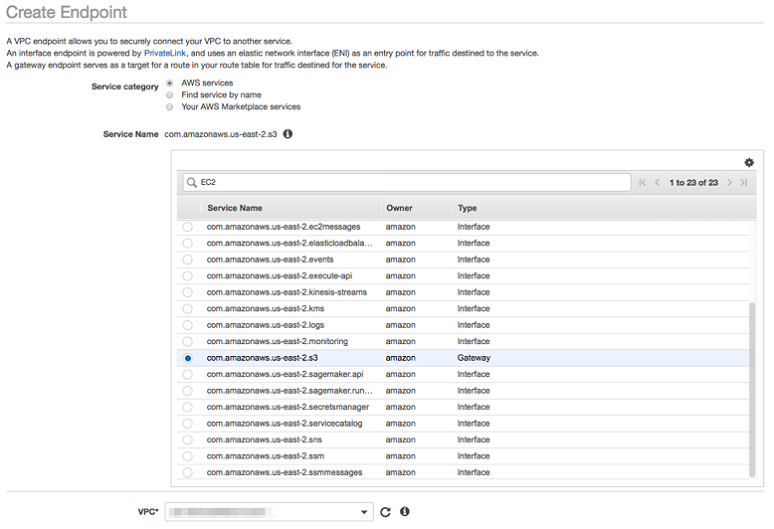Select the sagemaker.runtime service radio
This screenshot has height=529, width=774.
[x=188, y=391]
